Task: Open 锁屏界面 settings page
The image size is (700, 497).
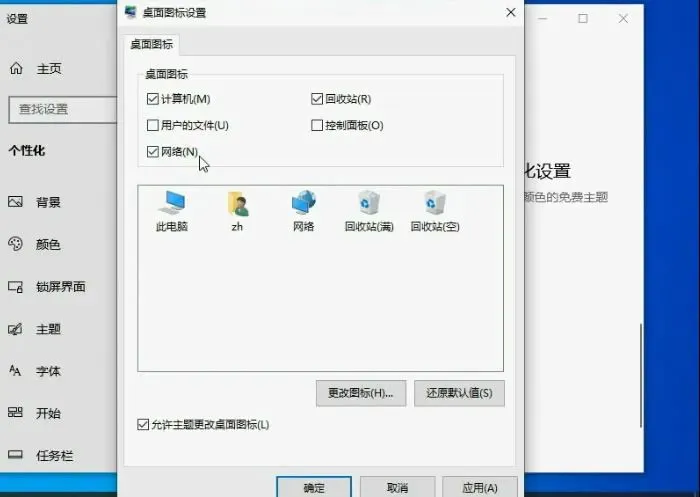Action: [60, 287]
